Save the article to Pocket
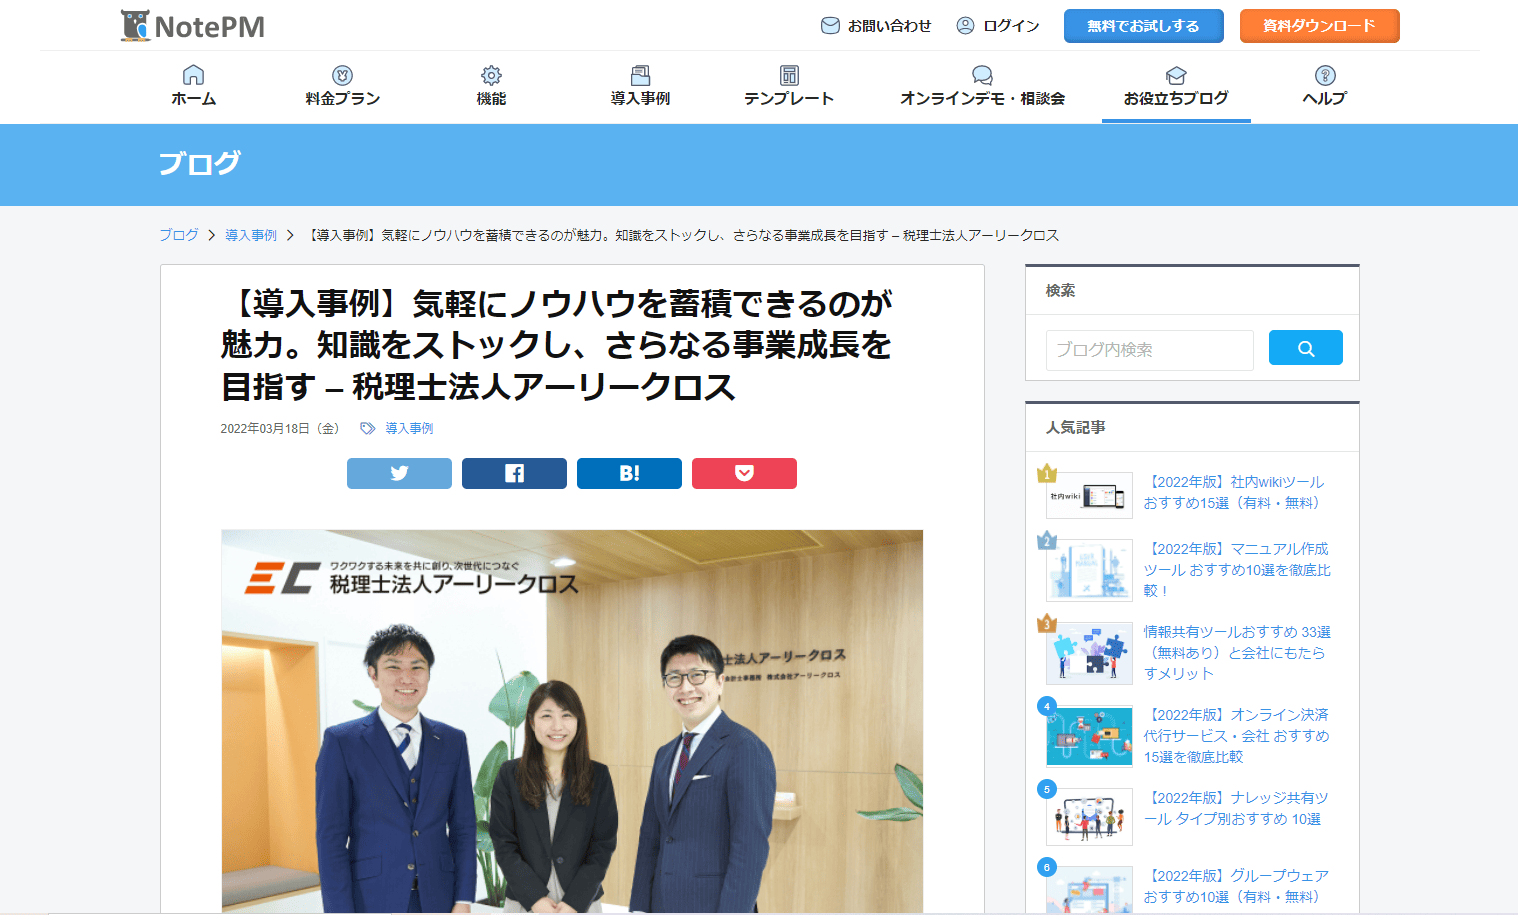Viewport: 1518px width, 915px height. (744, 473)
